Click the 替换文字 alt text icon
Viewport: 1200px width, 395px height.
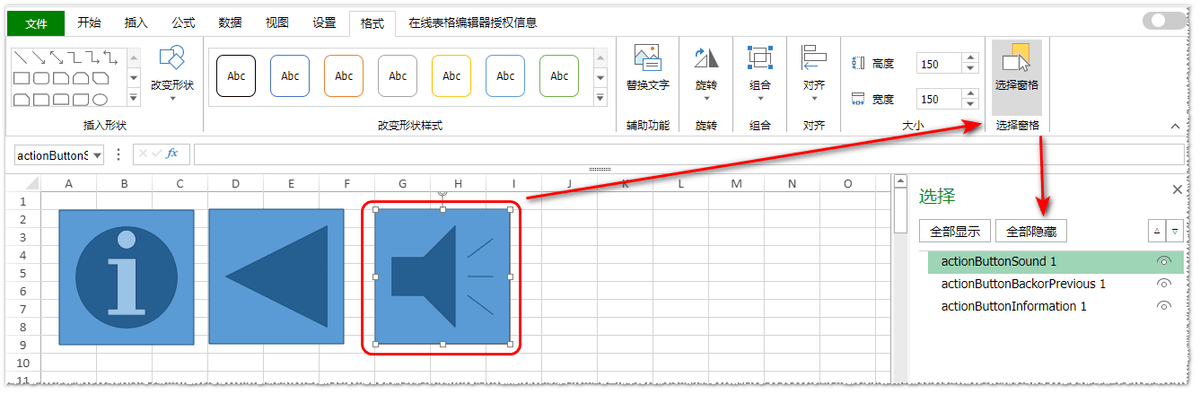[647, 58]
